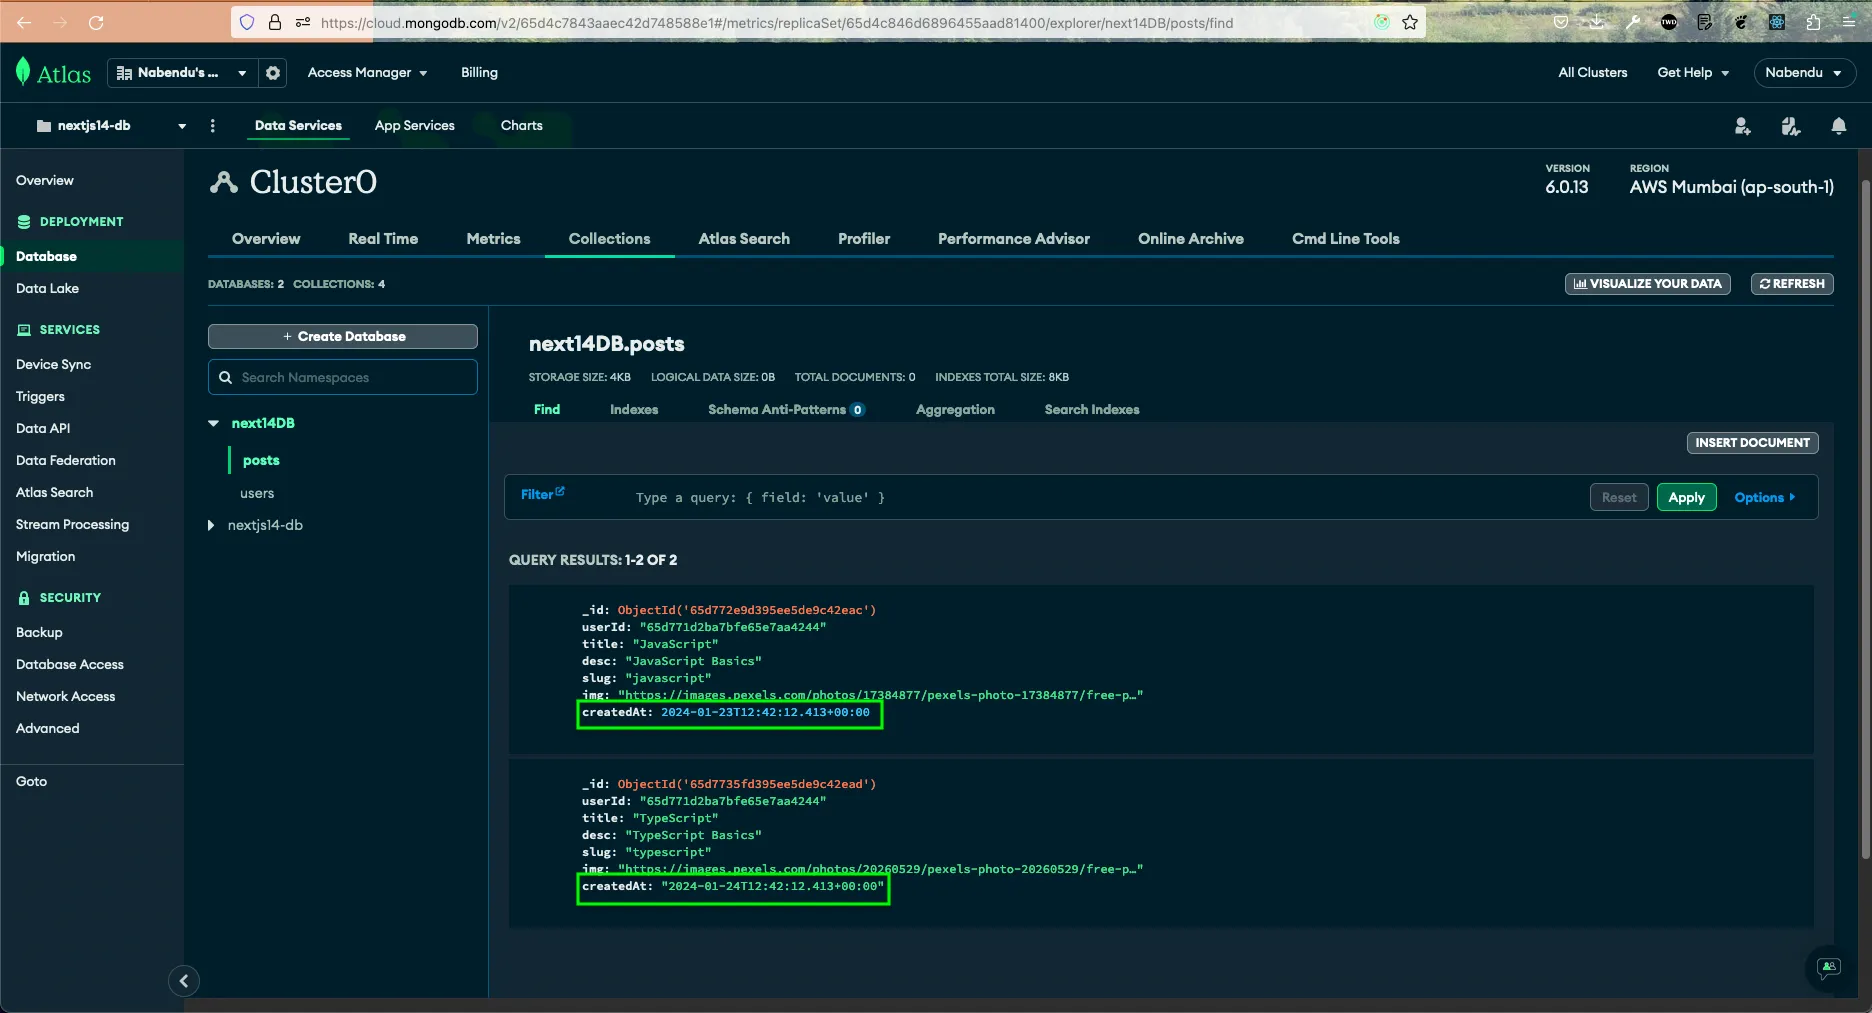Screen dimensions: 1872x1013
Task: Open Nabendu user account menu
Action: pyautogui.click(x=1803, y=72)
